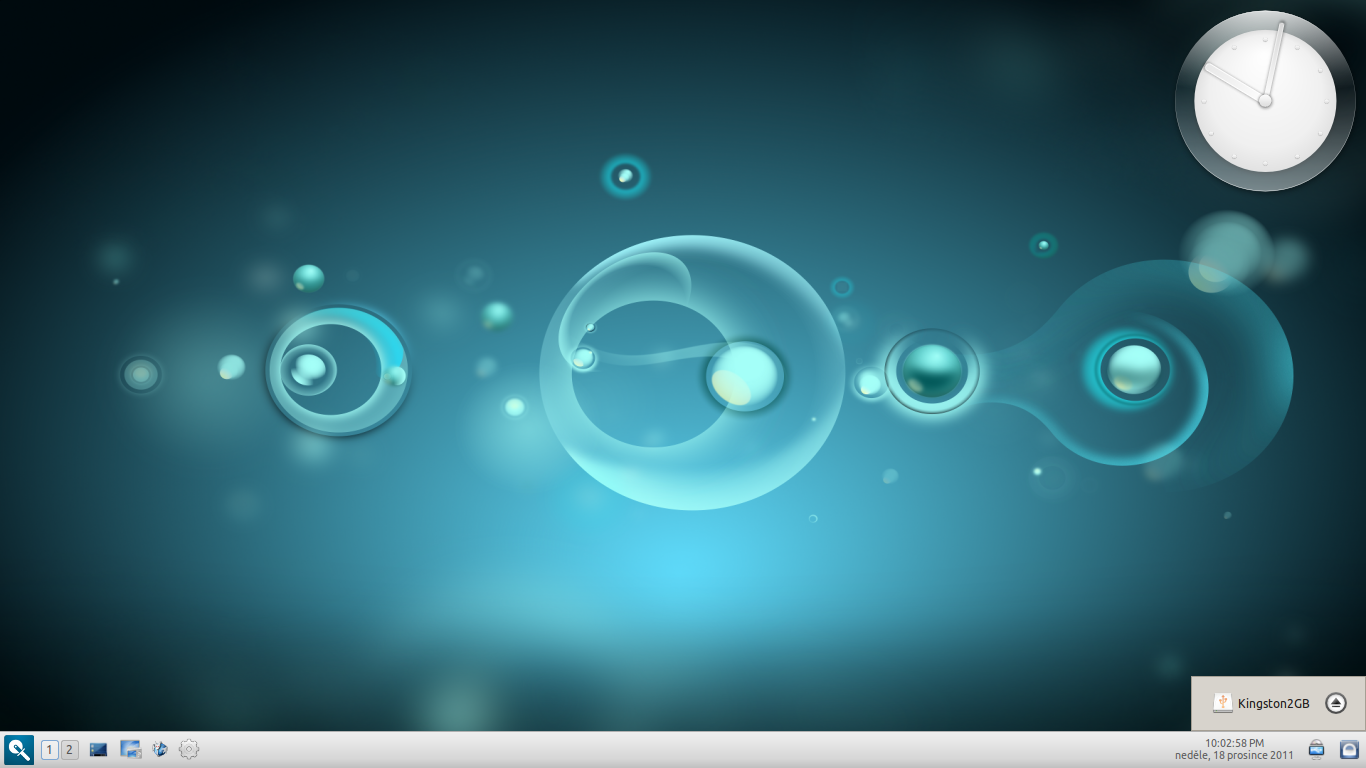Click the dark monitor icon in the panel
Viewport: 1366px width, 768px height.
pyautogui.click(x=98, y=749)
